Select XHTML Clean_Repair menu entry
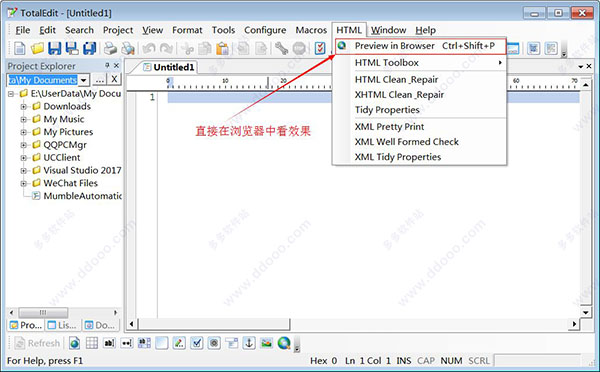This screenshot has height=372, width=600. 420,95
